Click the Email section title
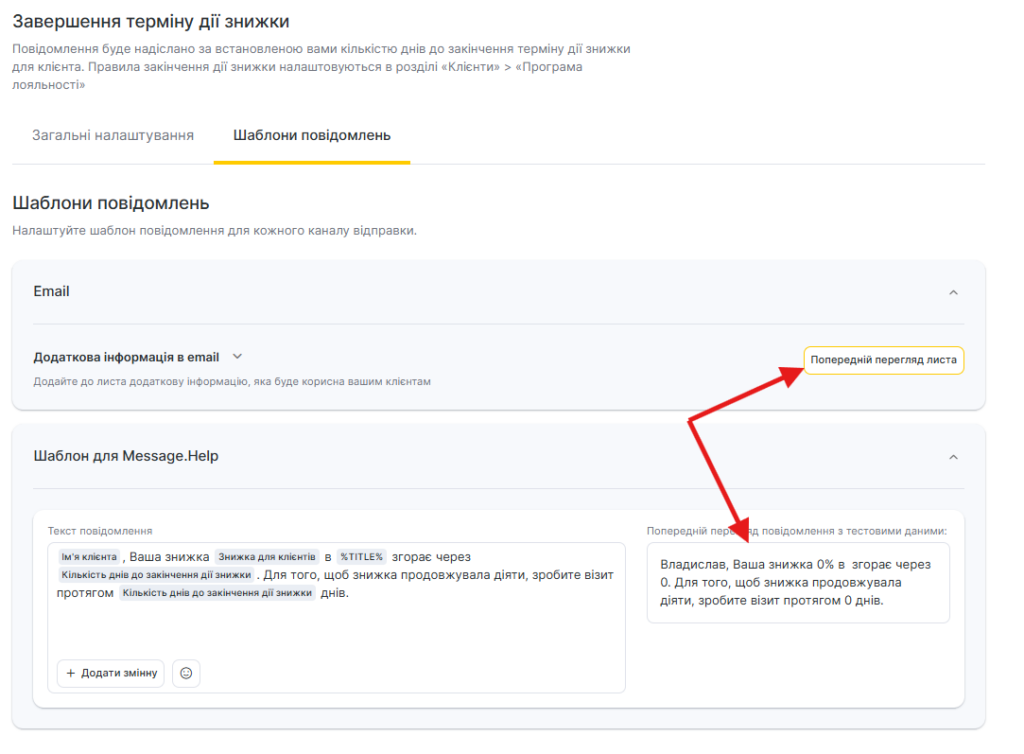Viewport: 1024px width, 754px height. coord(51,292)
